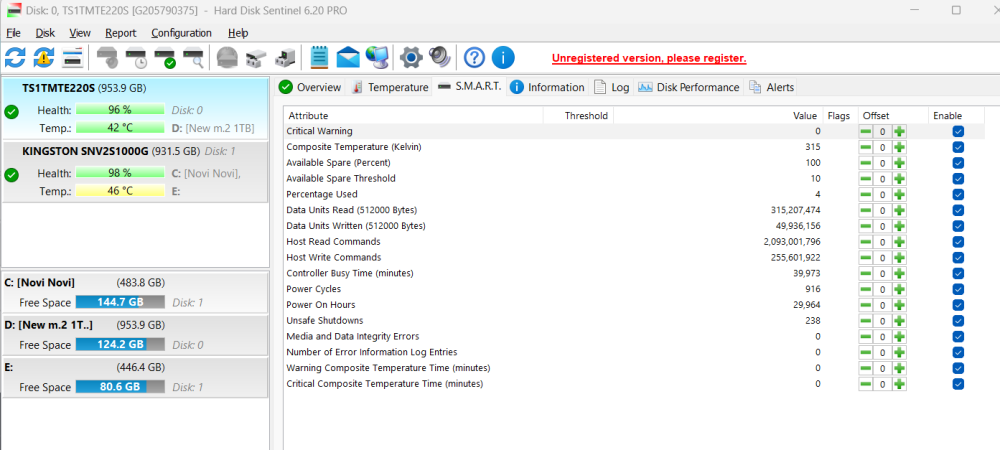
Task: Click the Threshold column header
Action: point(578,116)
